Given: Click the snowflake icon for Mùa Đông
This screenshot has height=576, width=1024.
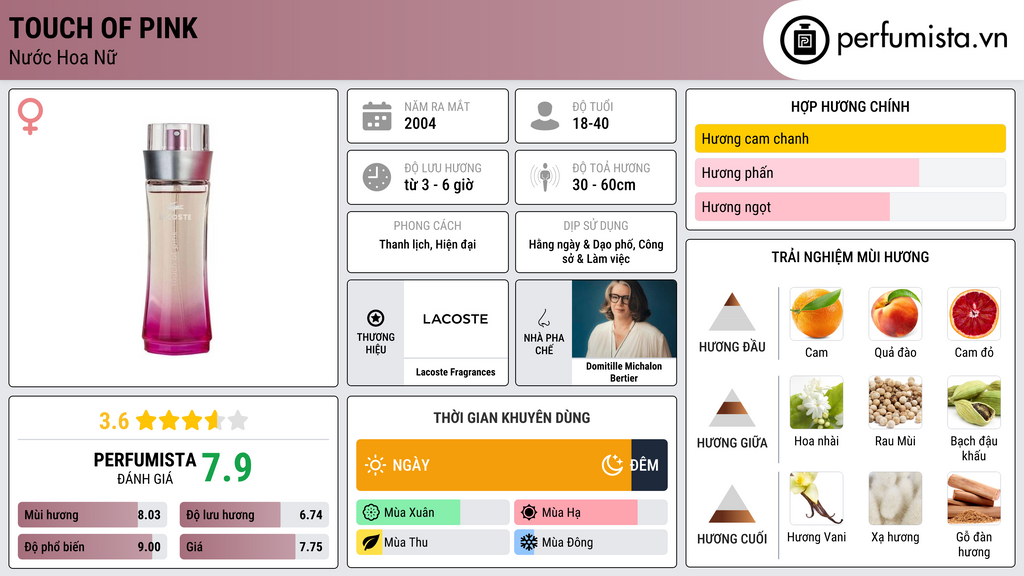Looking at the screenshot, I should (x=529, y=542).
